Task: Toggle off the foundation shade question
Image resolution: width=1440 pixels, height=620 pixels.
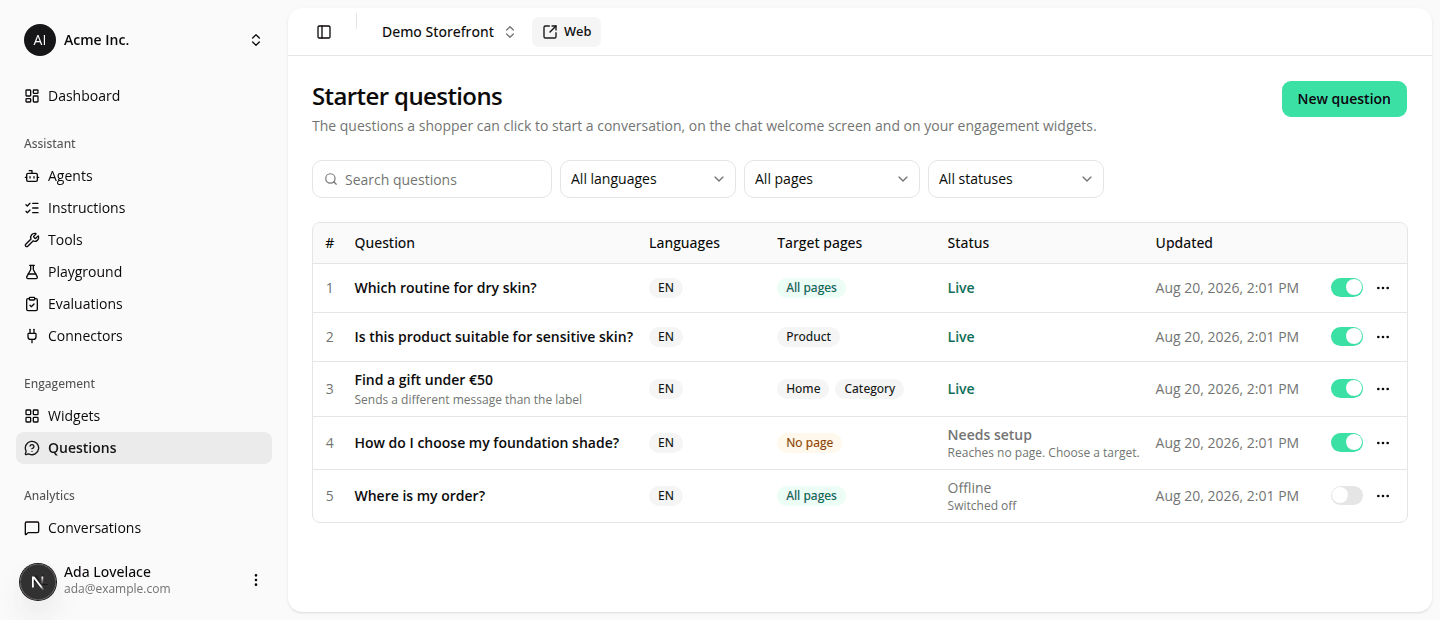Action: 1347,443
